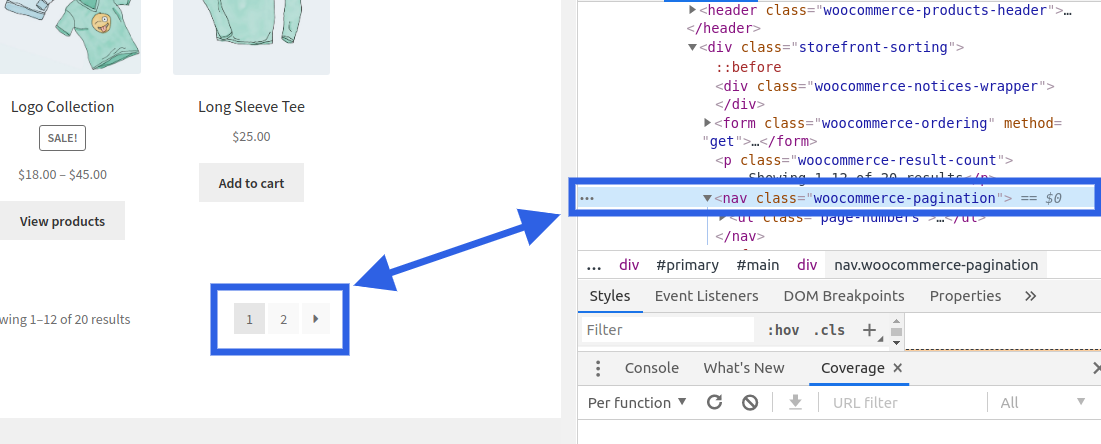
Task: Click the reload coverage icon
Action: [x=714, y=402]
